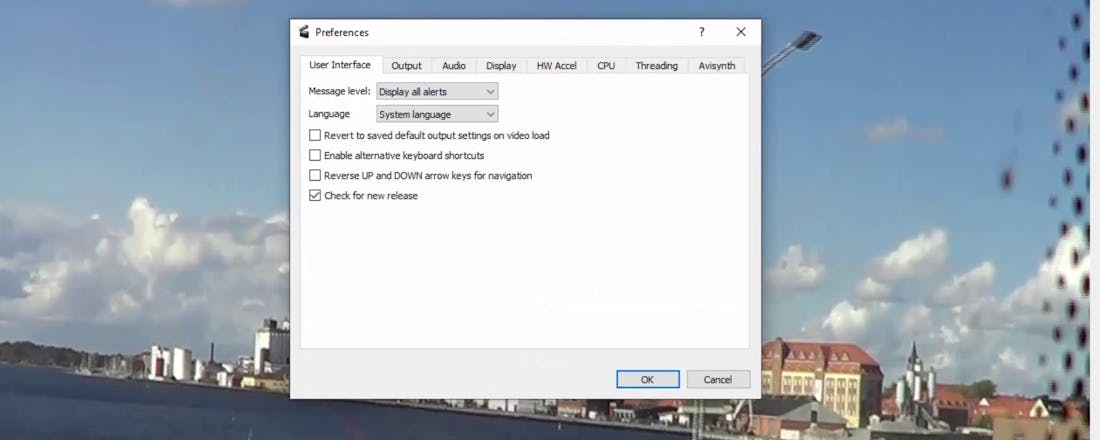Viewport: 1100px width, 440px height.
Task: Click the question mark help button
Action: point(701,32)
